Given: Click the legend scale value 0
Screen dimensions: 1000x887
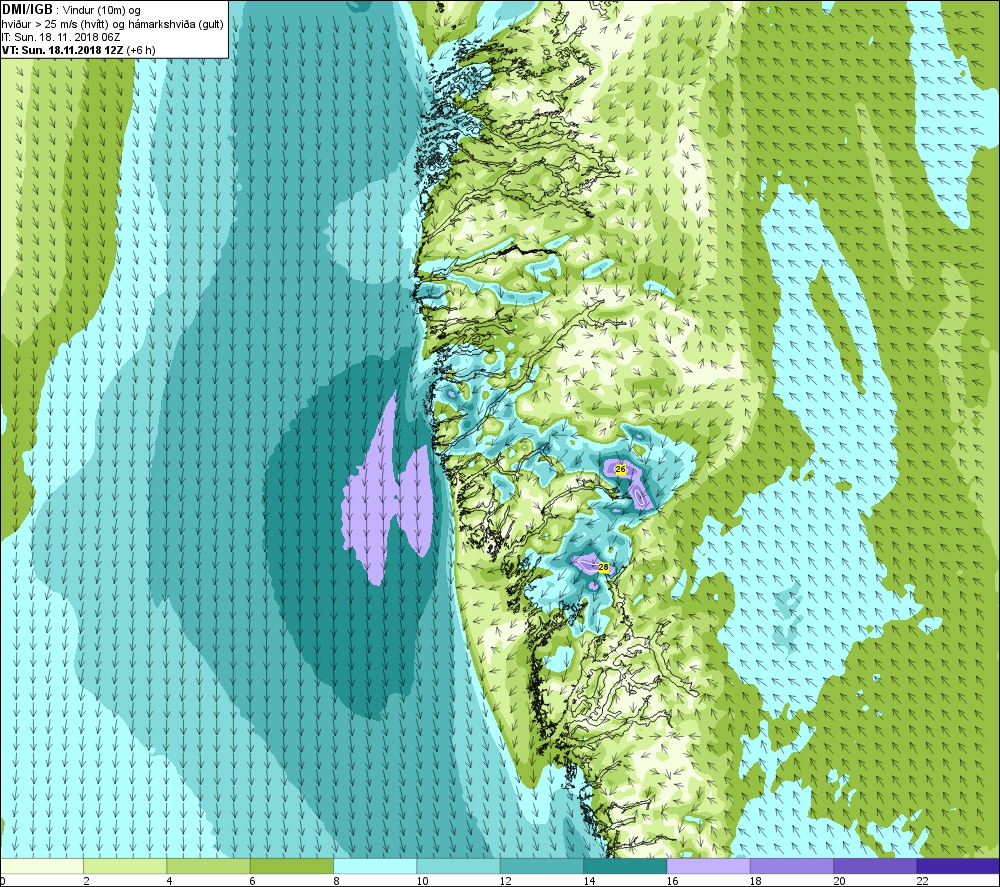Looking at the screenshot, I should (x=3, y=881).
